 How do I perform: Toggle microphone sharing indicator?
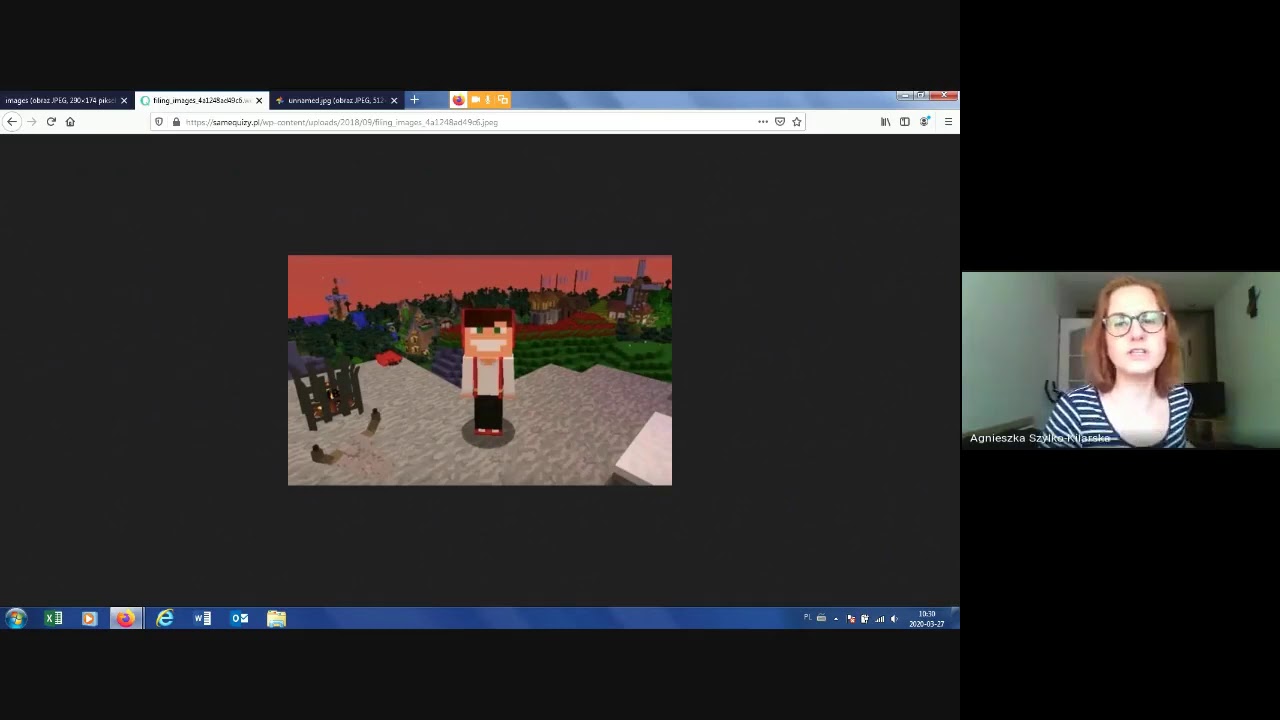point(488,100)
